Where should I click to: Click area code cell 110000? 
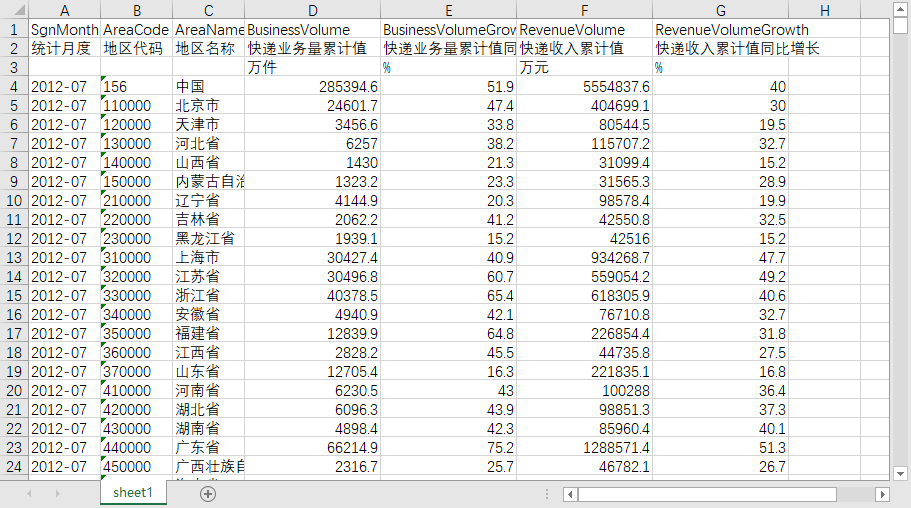click(137, 106)
